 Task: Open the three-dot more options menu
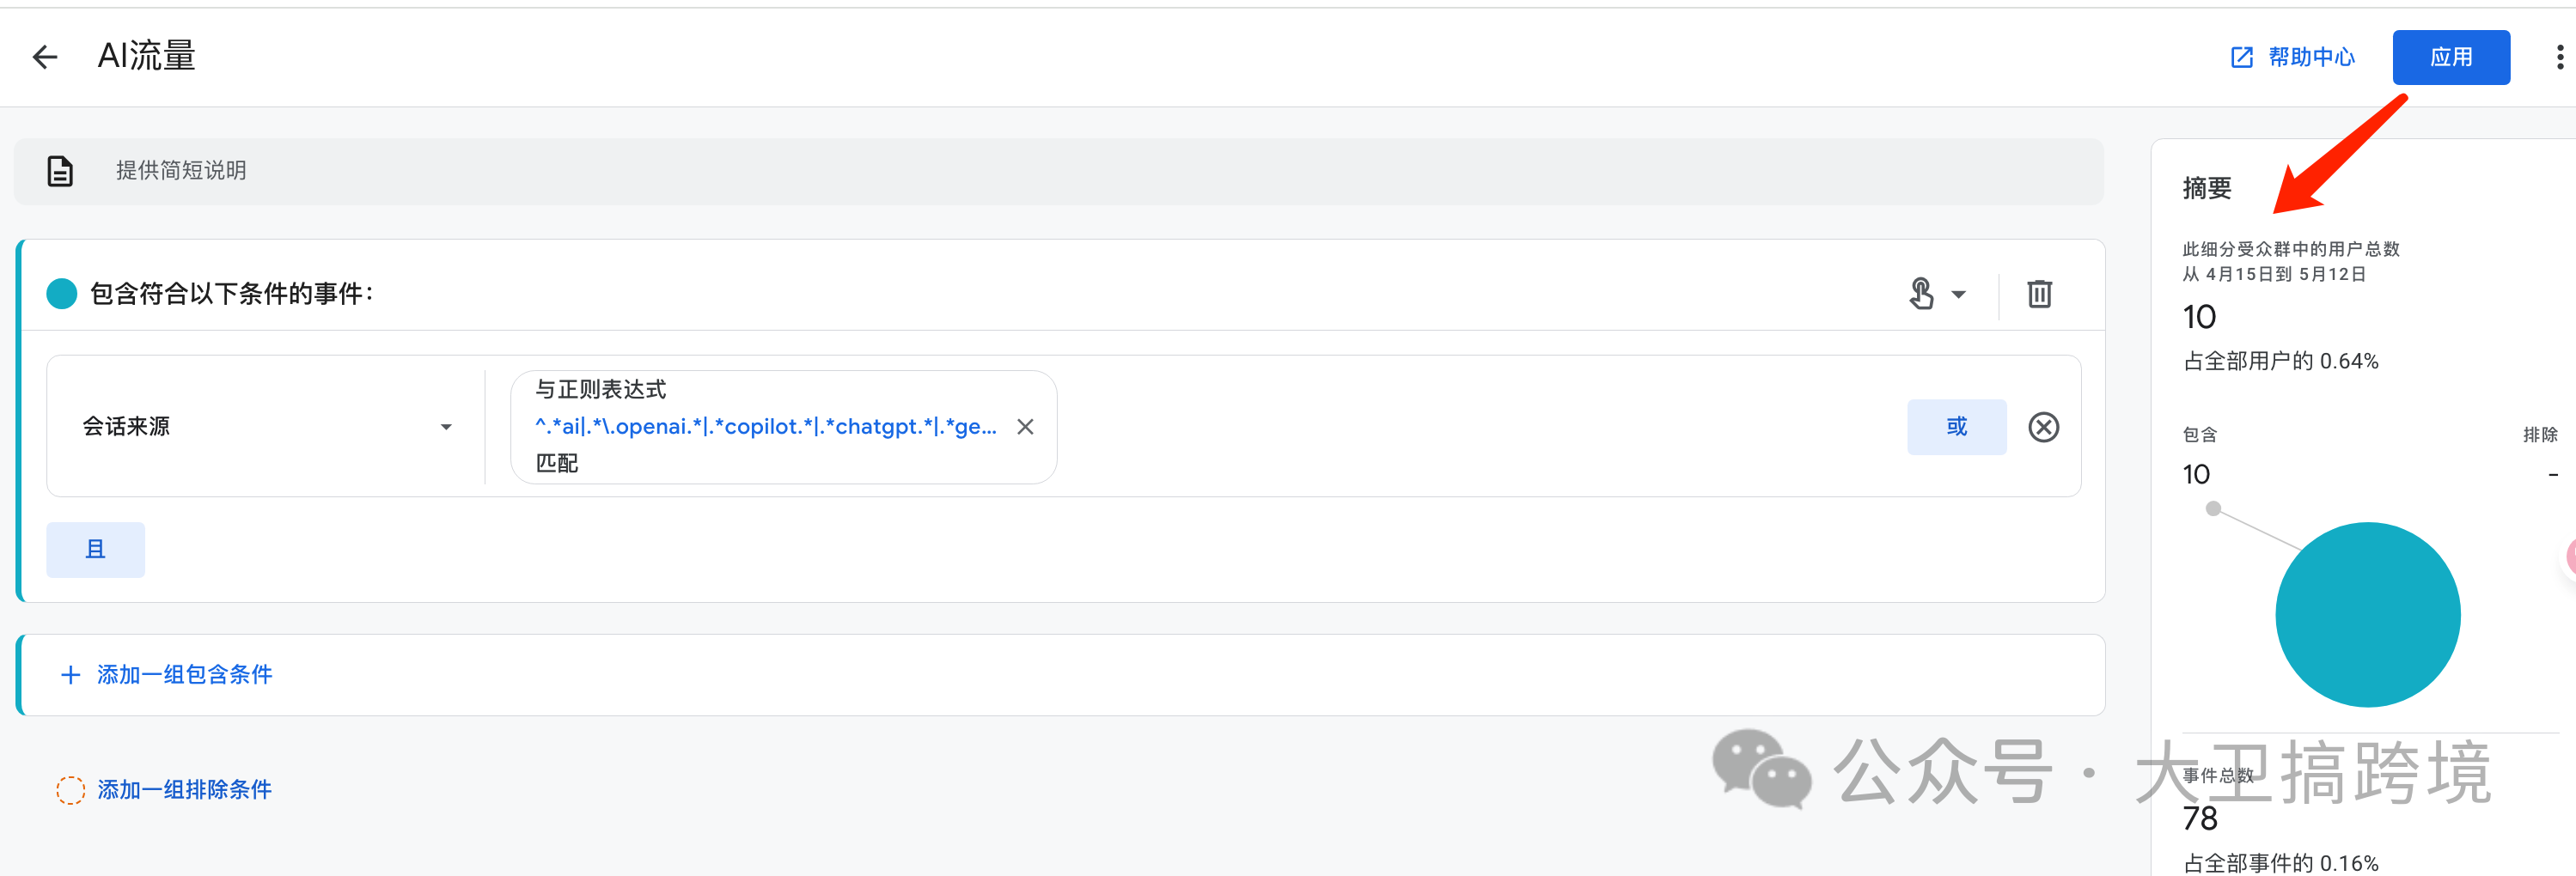tap(2559, 57)
